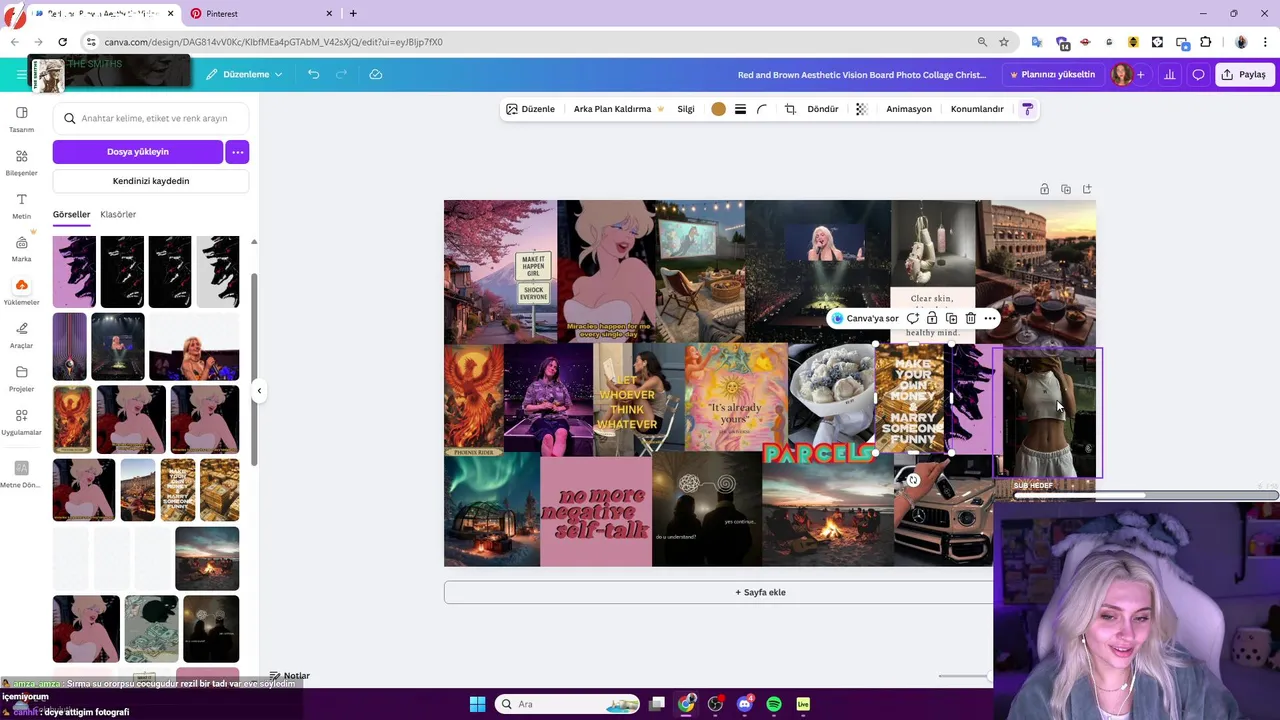
Task: Click the Dosya yükleyin upload button
Action: pos(138,152)
